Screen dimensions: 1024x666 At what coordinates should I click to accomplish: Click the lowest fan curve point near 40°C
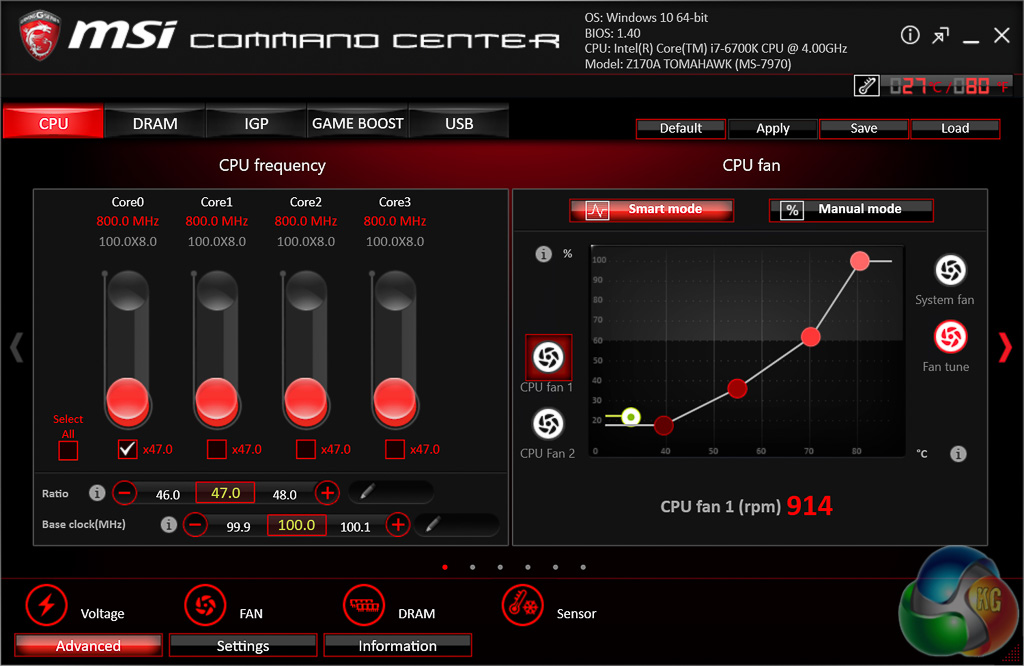click(x=664, y=426)
